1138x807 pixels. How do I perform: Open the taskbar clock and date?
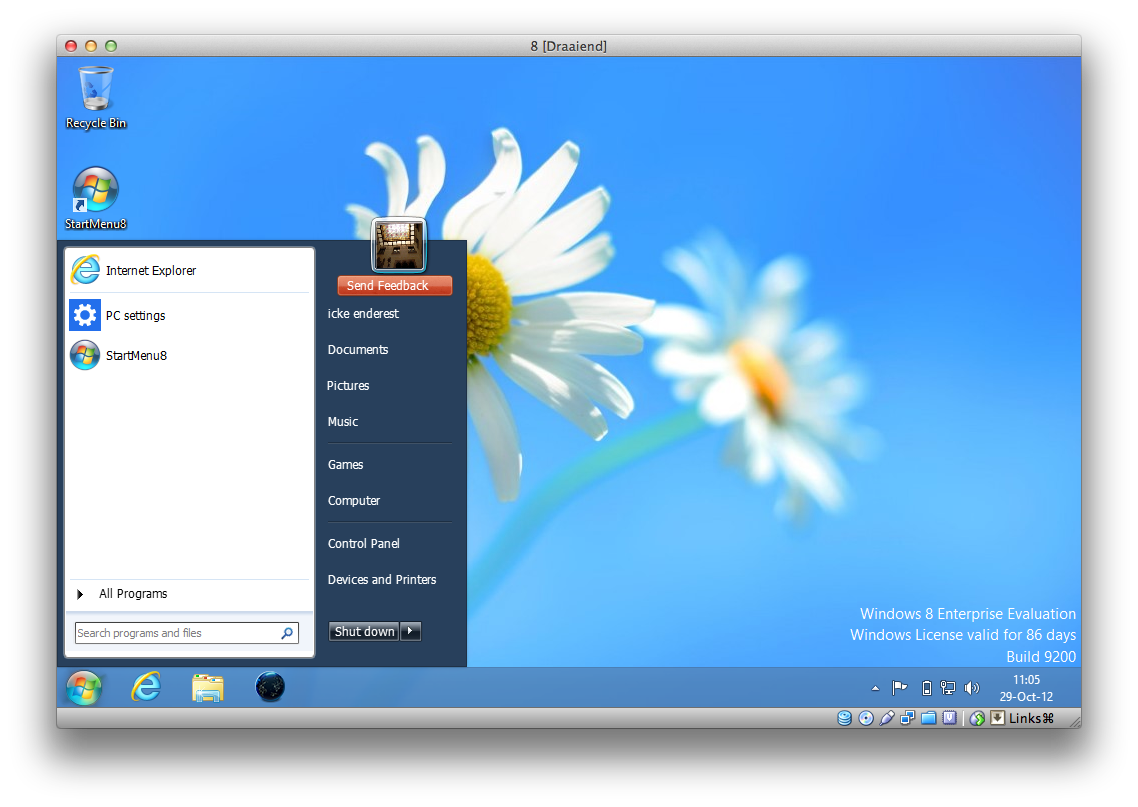click(1026, 688)
